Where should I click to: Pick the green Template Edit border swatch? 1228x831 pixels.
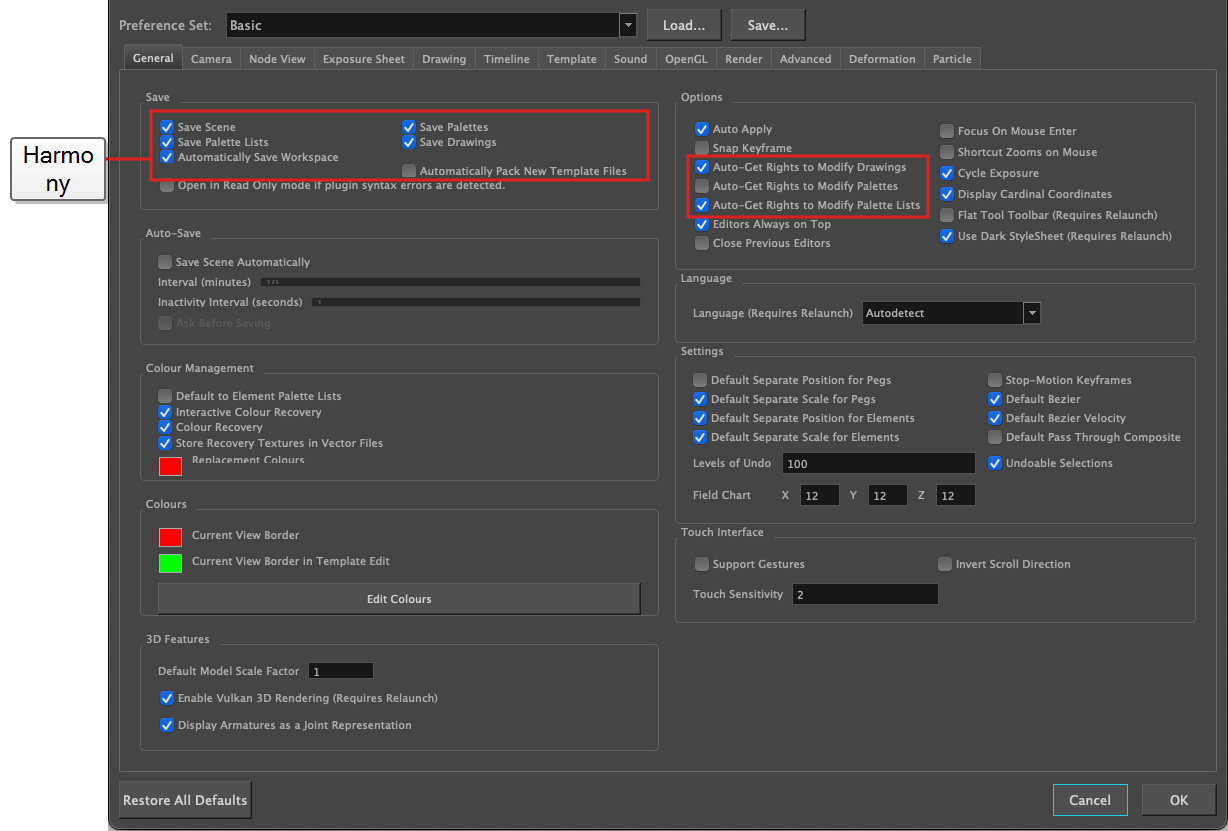170,562
